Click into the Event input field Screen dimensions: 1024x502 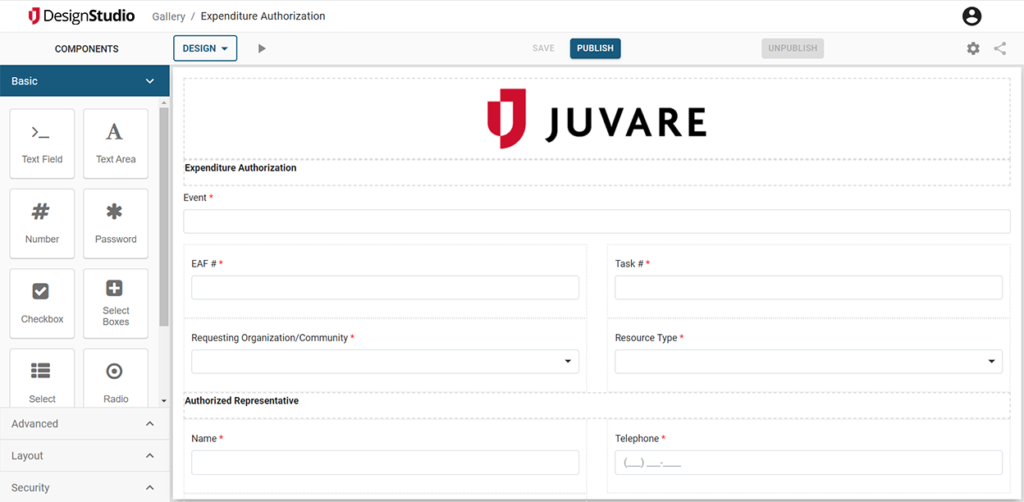[597, 221]
